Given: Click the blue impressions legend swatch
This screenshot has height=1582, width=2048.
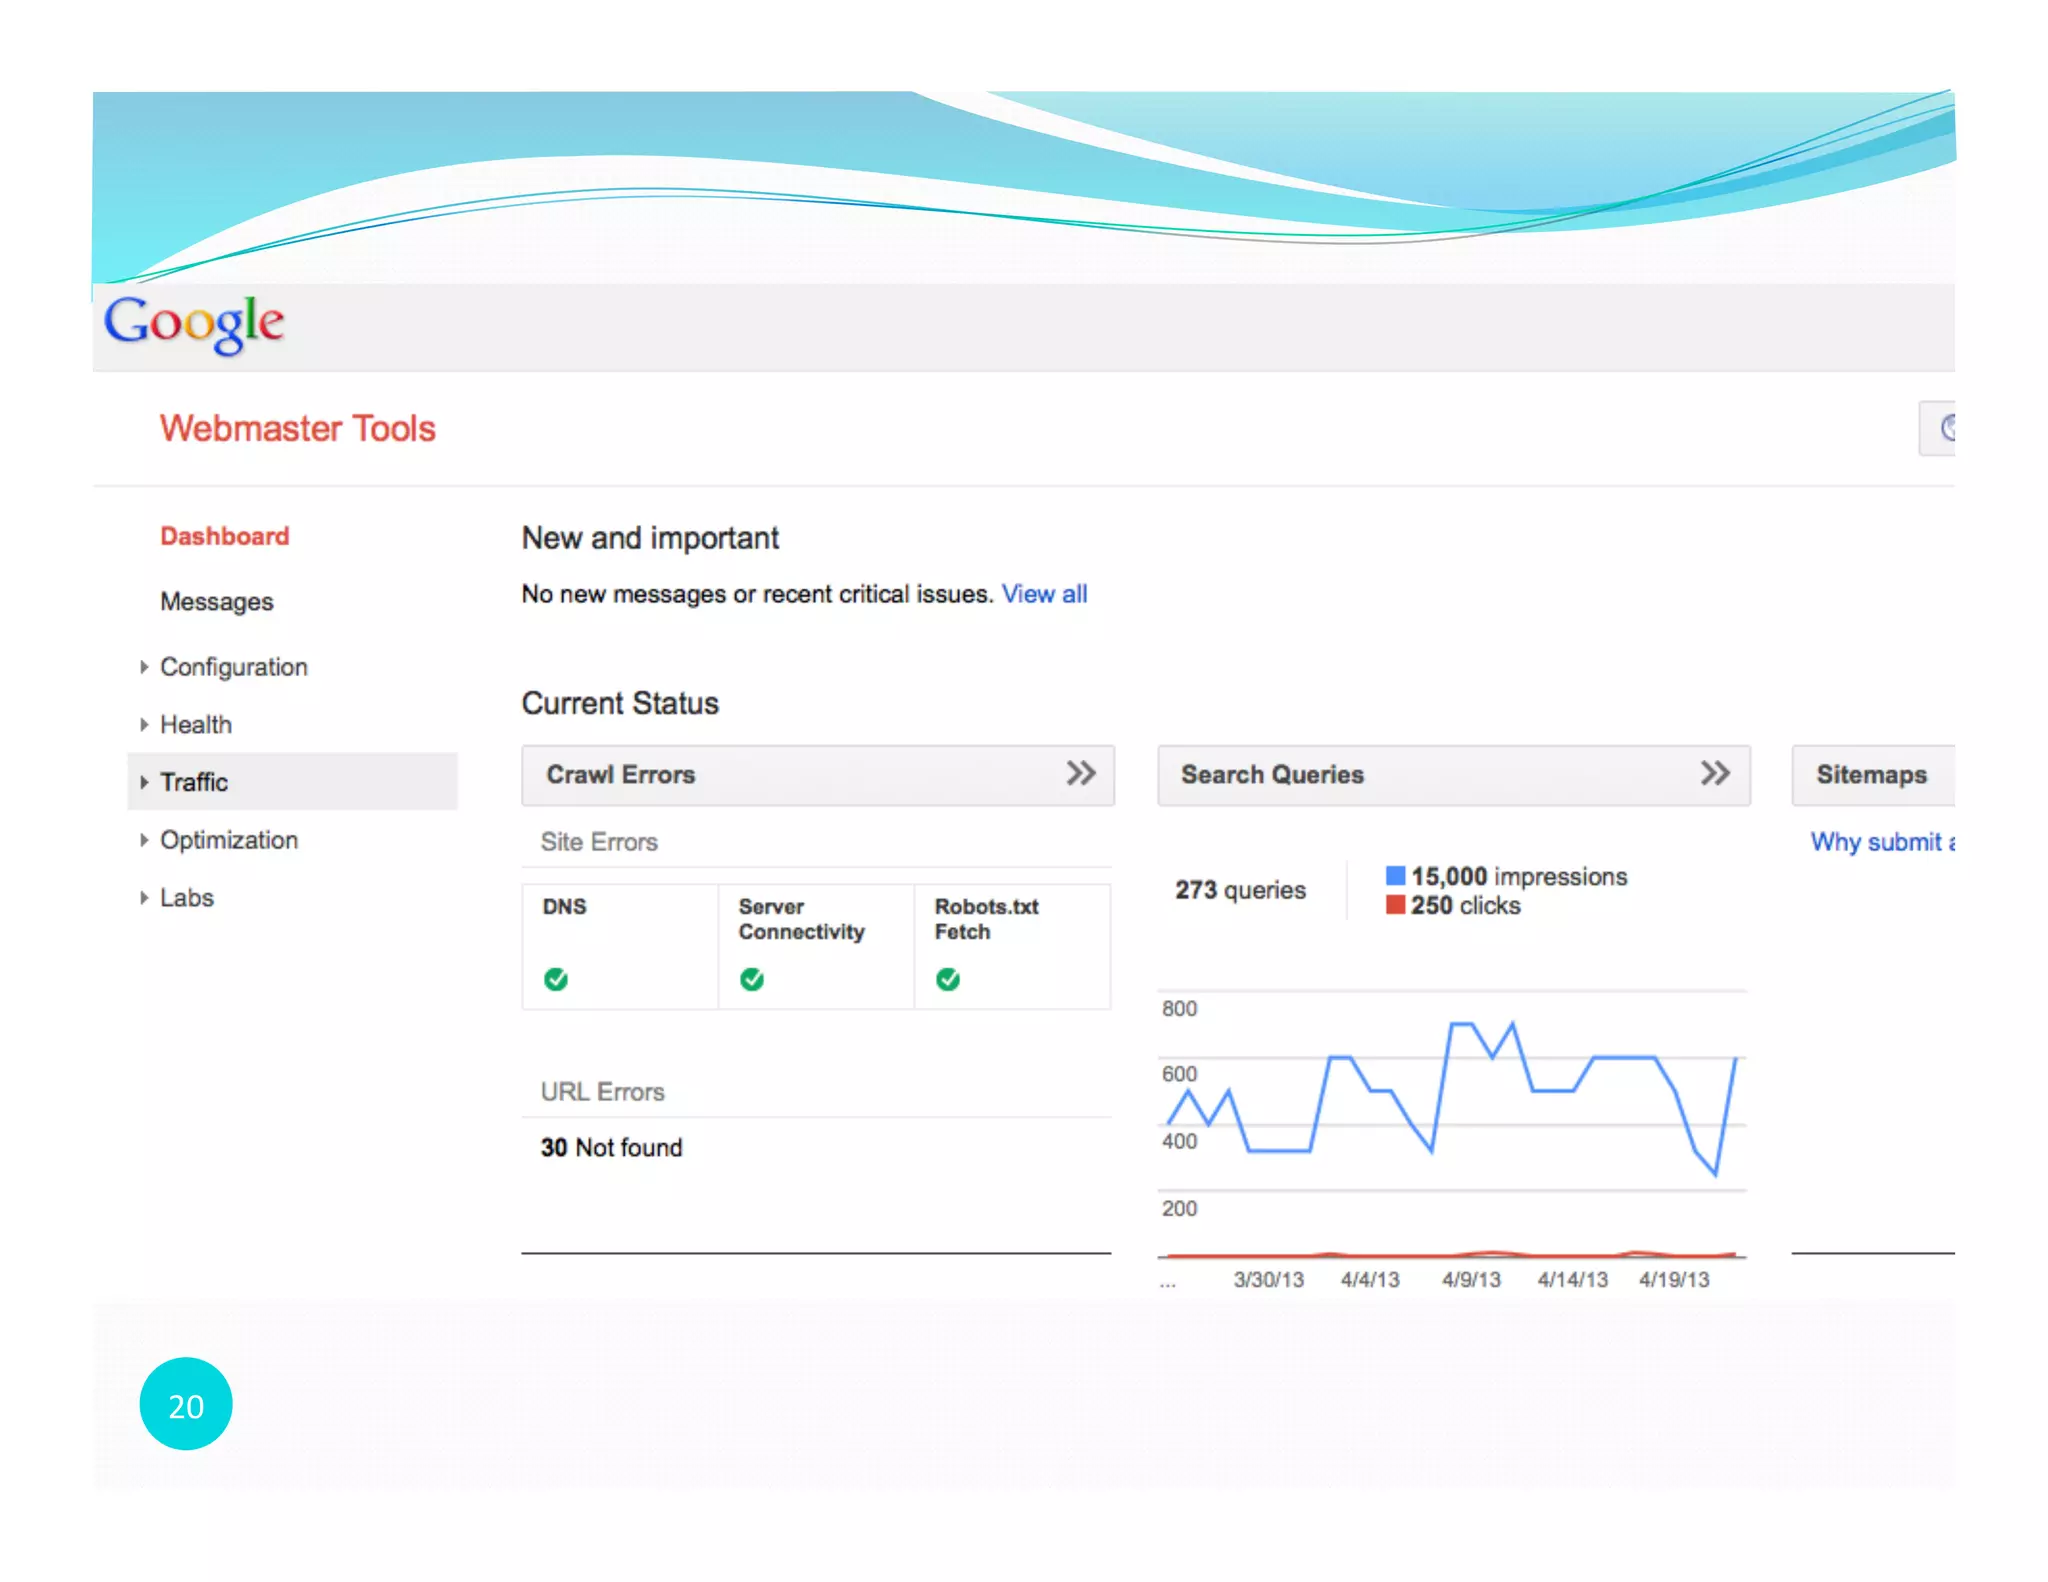Looking at the screenshot, I should coord(1395,876).
